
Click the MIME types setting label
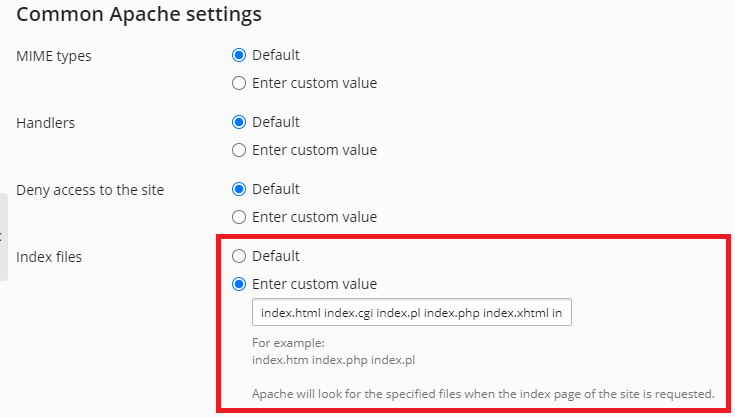54,56
